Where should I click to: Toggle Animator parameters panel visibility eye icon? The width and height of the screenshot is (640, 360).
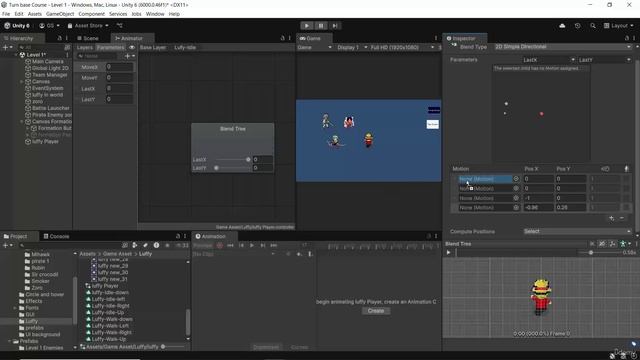(x=132, y=47)
